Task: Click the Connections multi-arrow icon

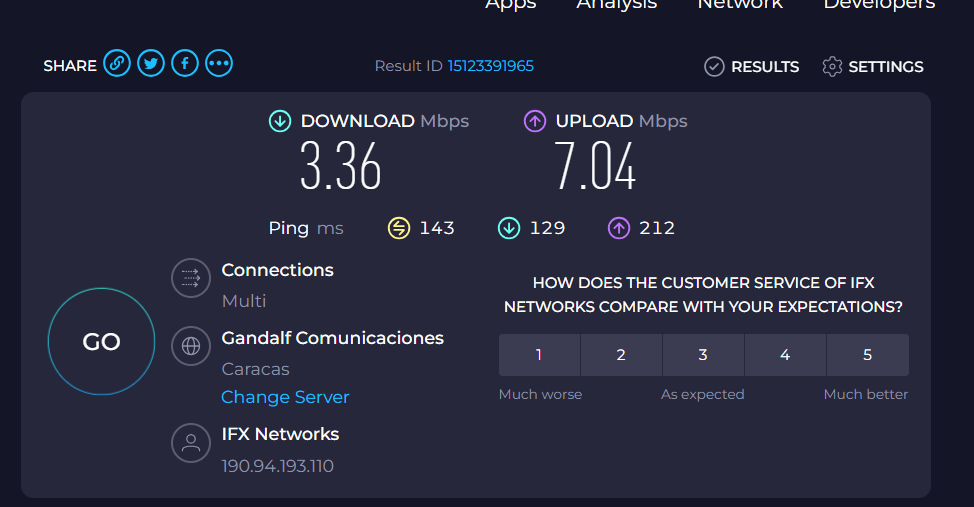Action: (x=191, y=278)
